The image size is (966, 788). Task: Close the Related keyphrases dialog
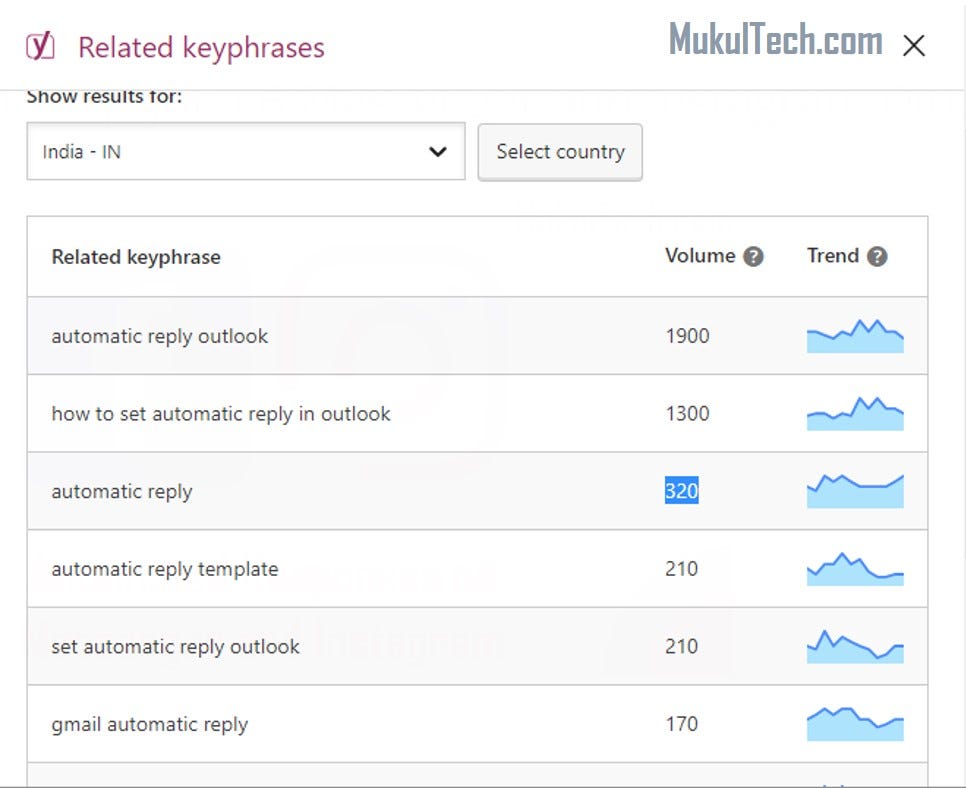914,46
